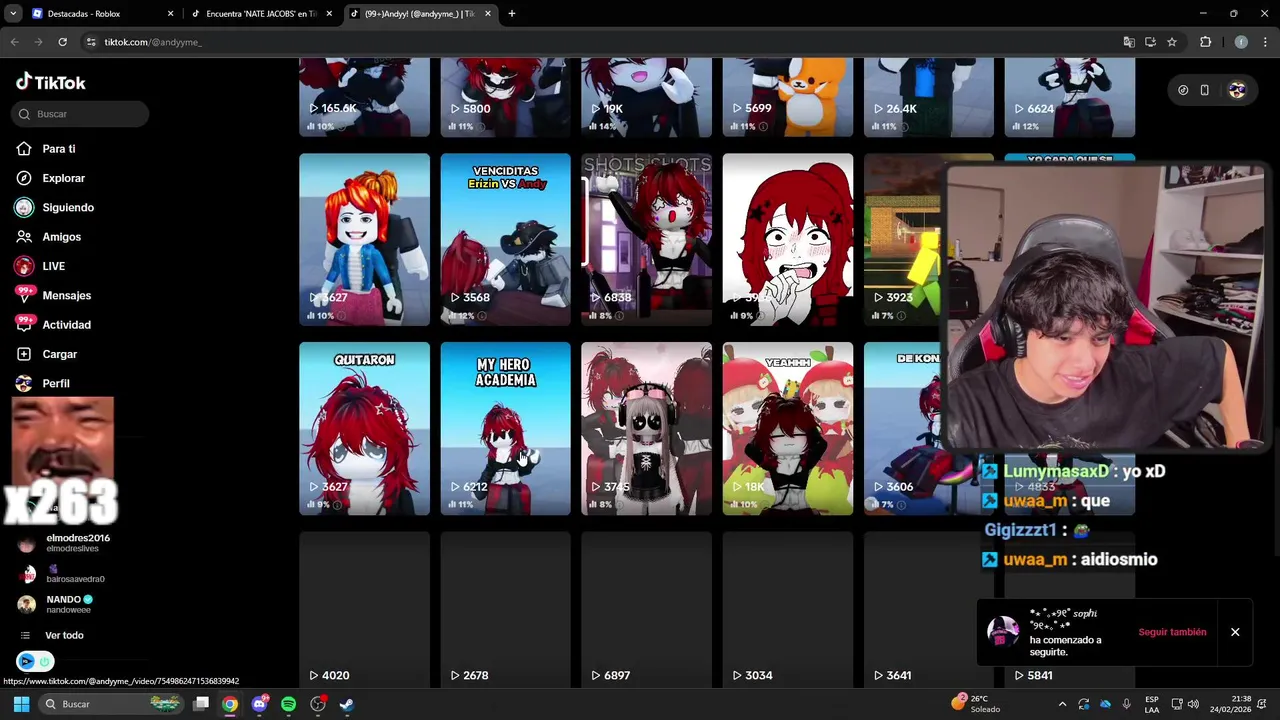Viewport: 1280px width, 720px height.
Task: Open the video with 26.4K views
Action: click(928, 97)
